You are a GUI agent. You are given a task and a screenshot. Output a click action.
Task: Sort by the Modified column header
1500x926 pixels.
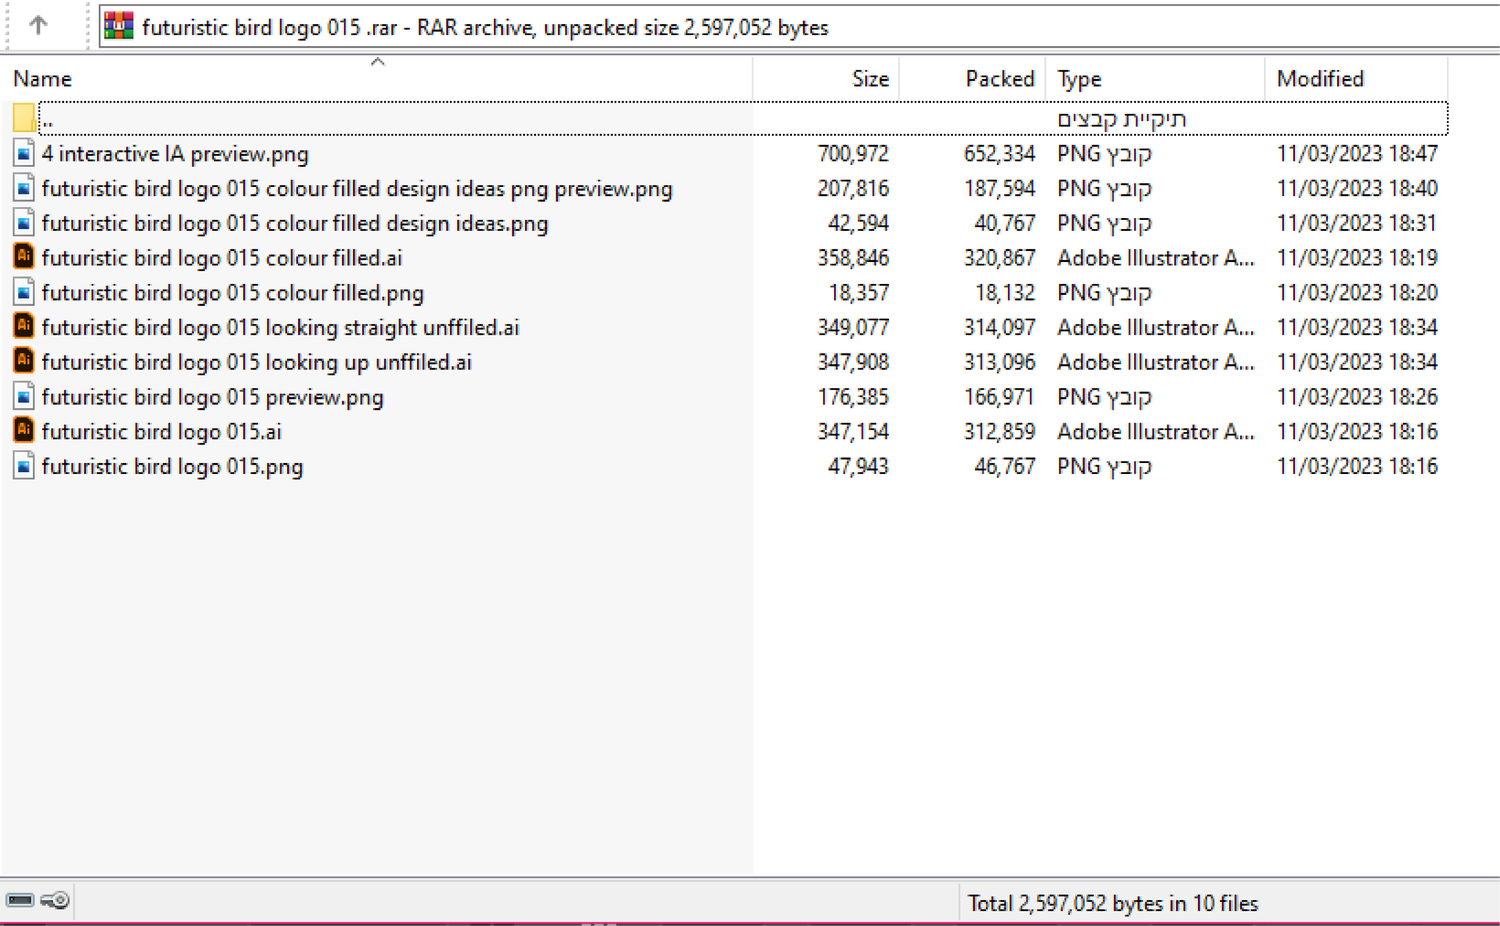coord(1320,79)
